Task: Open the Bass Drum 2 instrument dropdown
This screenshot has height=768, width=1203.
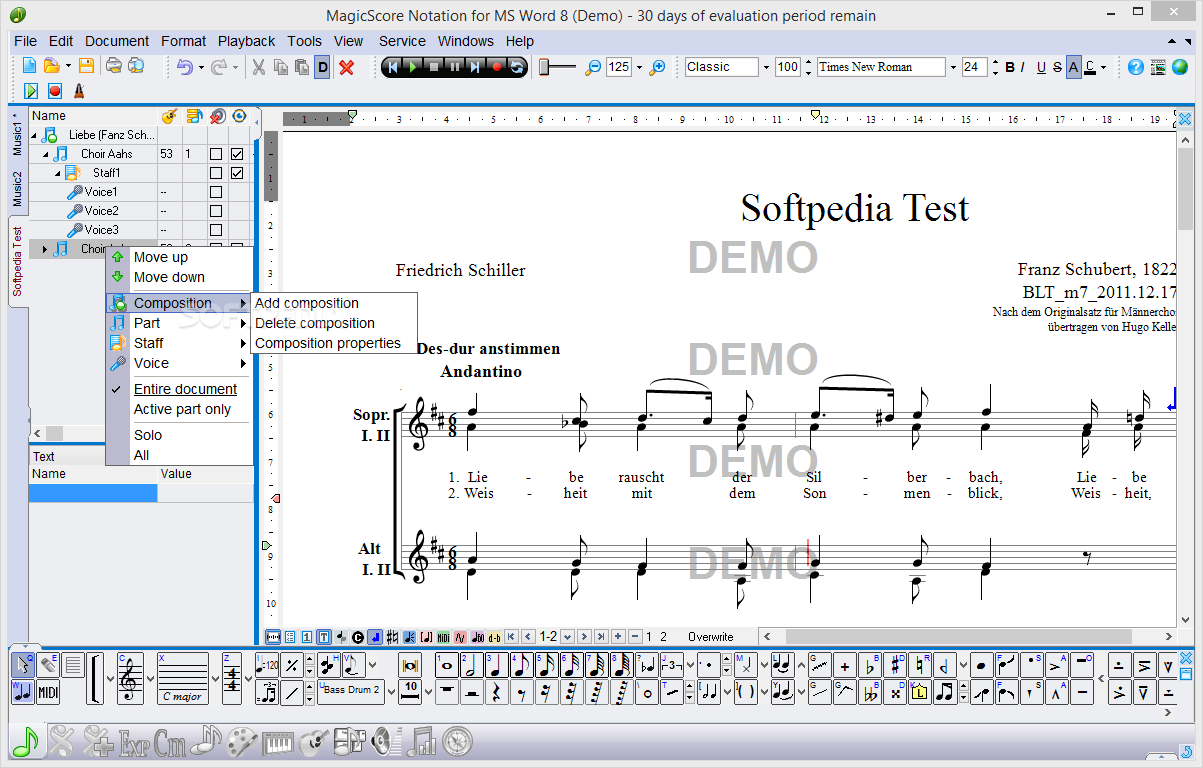Action: pyautogui.click(x=392, y=692)
